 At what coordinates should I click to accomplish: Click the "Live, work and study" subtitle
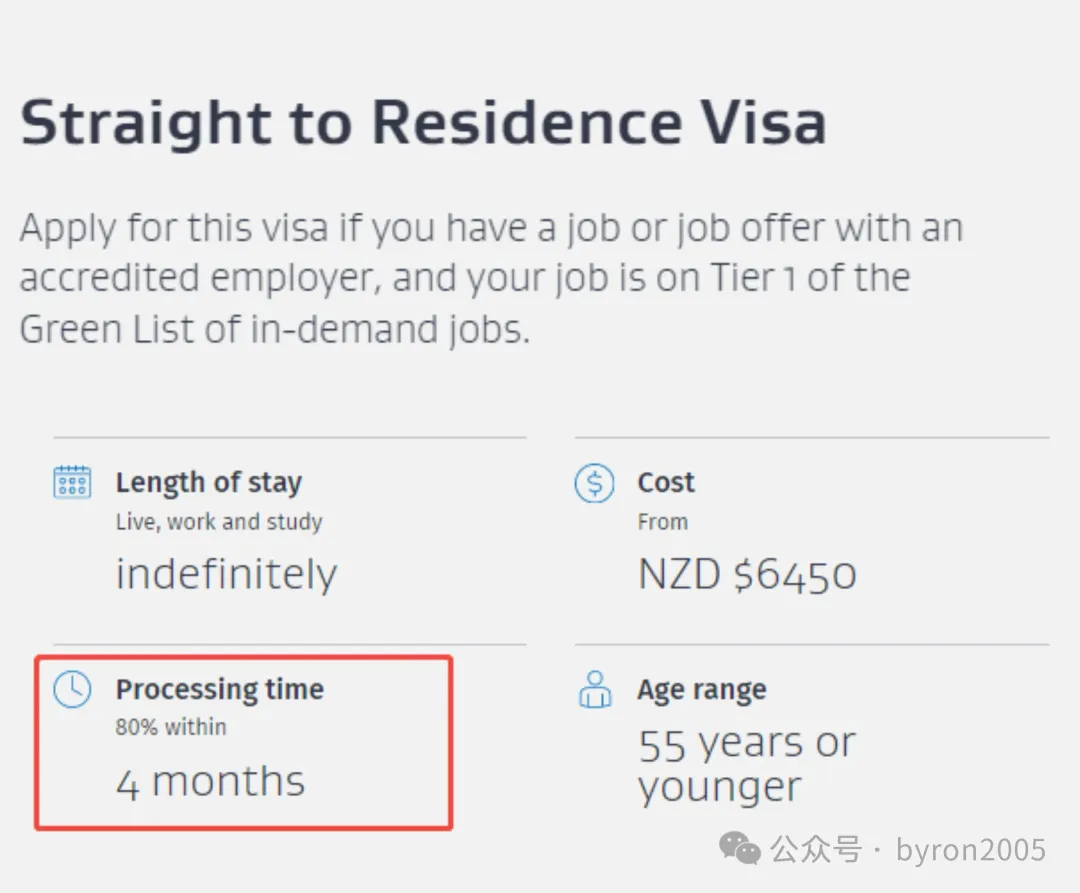coord(219,522)
